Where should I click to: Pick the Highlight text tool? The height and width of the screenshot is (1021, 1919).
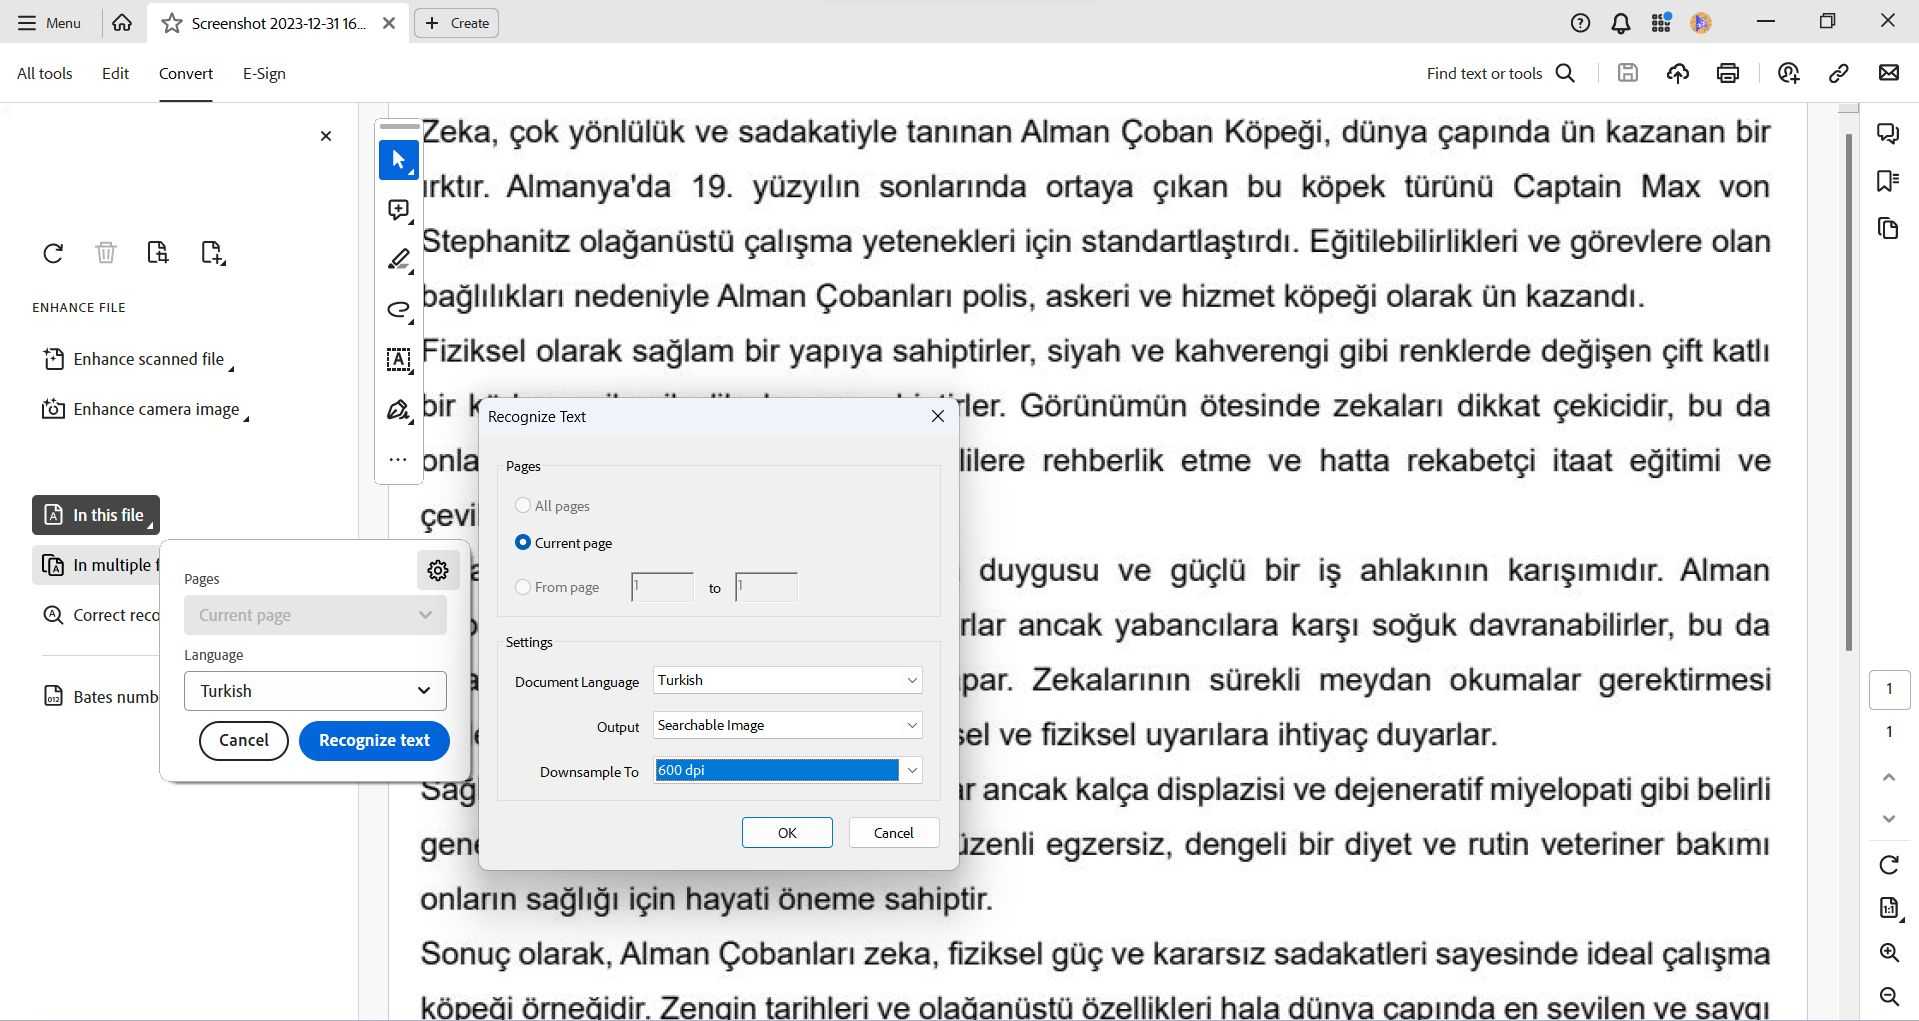pyautogui.click(x=397, y=260)
